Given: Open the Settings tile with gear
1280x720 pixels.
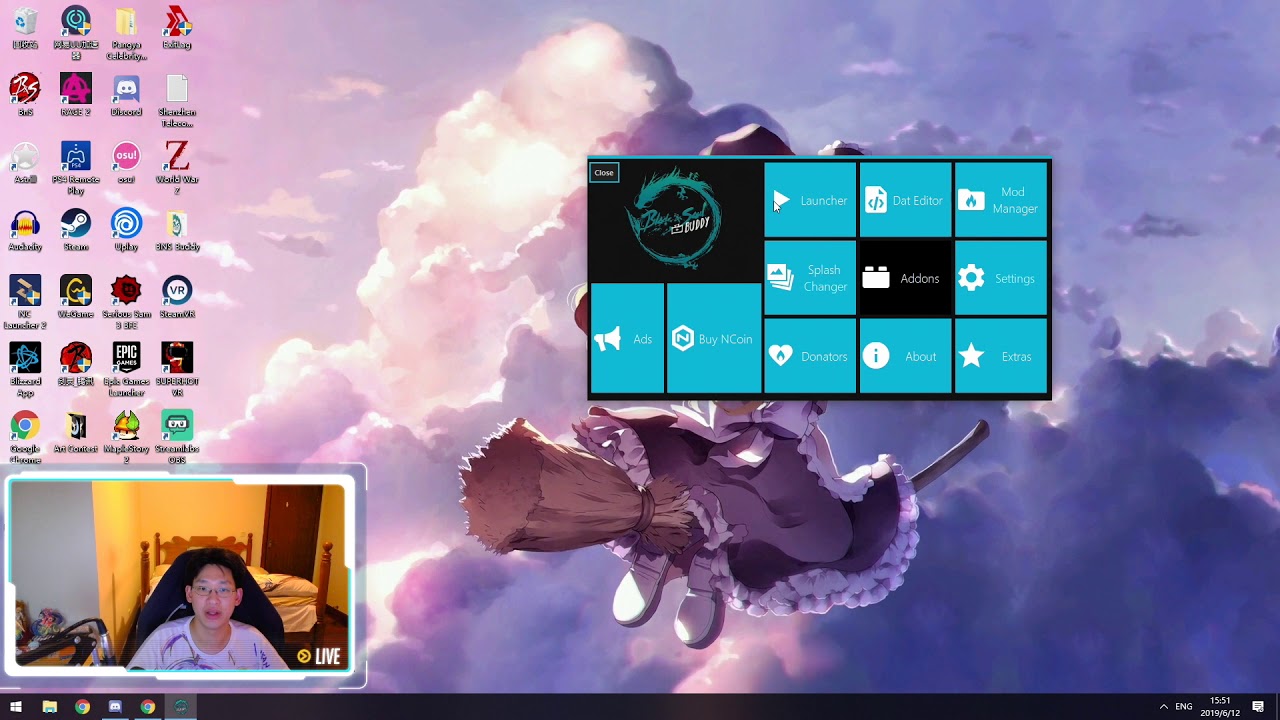Looking at the screenshot, I should [x=1001, y=278].
